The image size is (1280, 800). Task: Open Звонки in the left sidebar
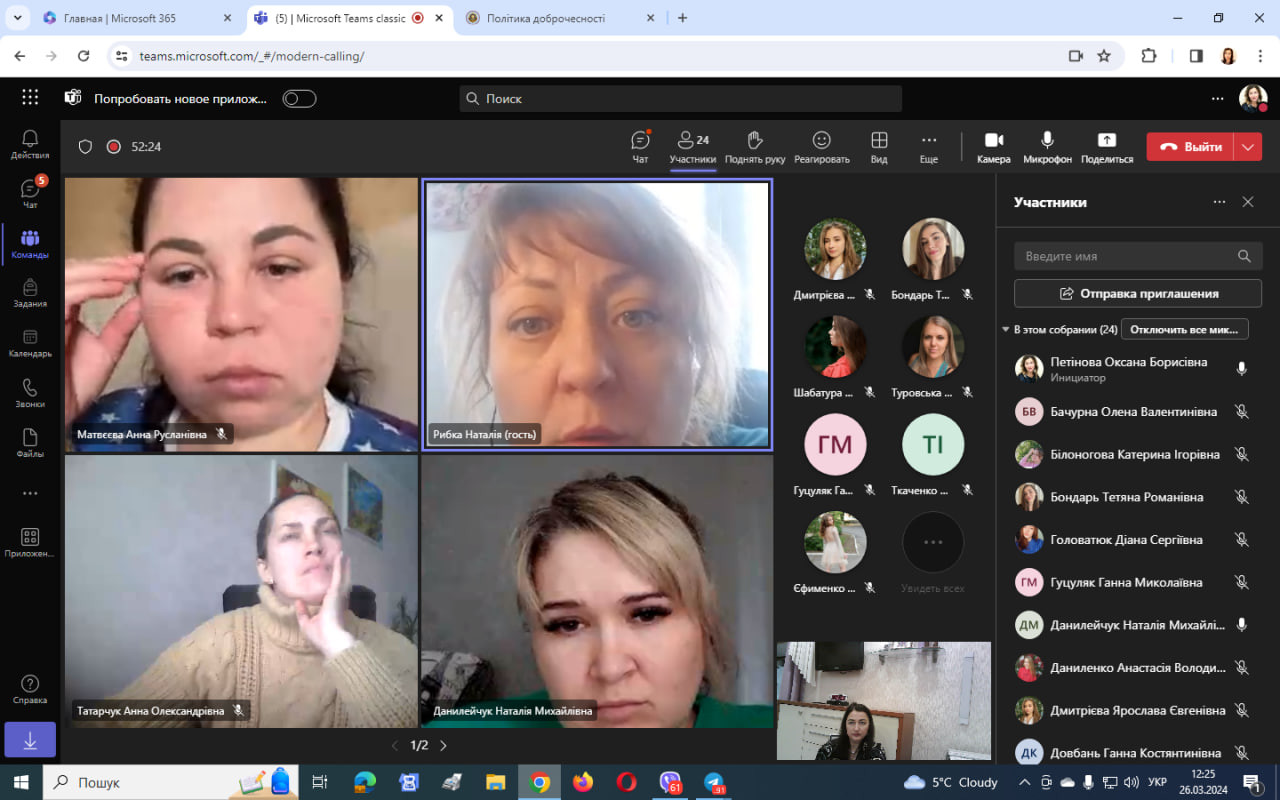pyautogui.click(x=30, y=393)
